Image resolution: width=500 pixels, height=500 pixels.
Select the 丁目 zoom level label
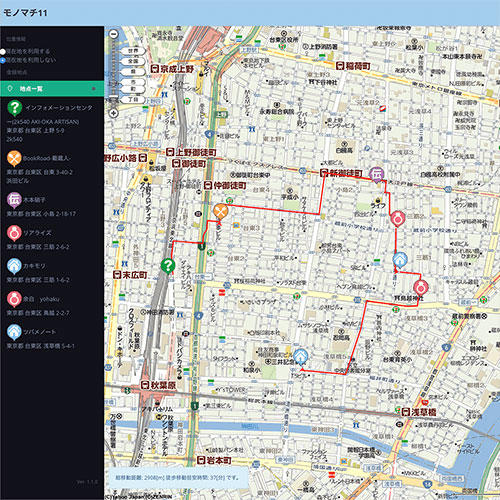(x=133, y=99)
